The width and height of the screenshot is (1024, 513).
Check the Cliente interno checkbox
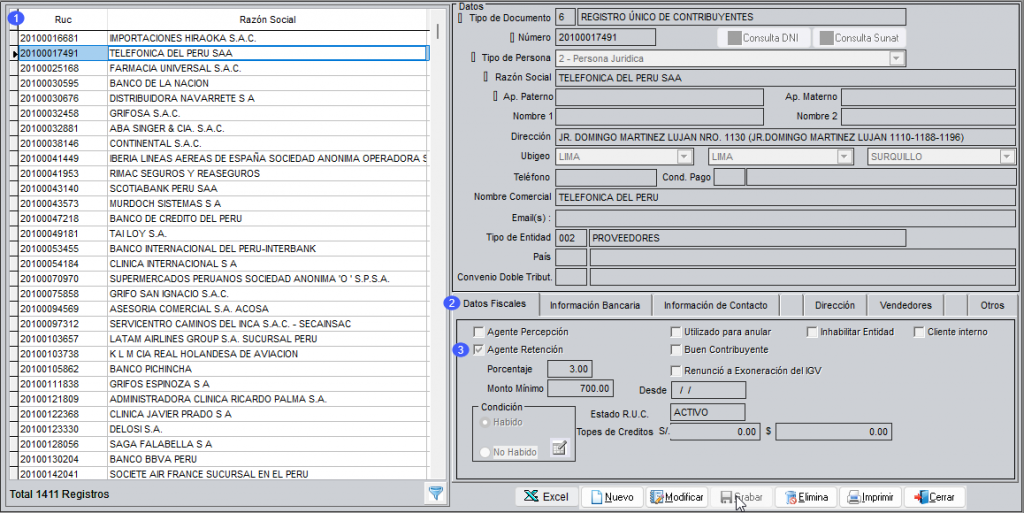[919, 332]
